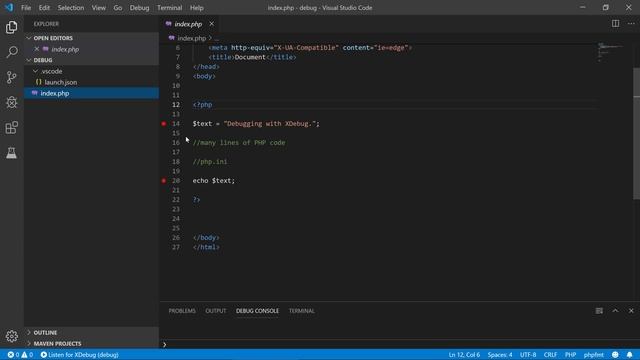Collapse the .vscode folder
This screenshot has height=360, width=640.
[36, 71]
